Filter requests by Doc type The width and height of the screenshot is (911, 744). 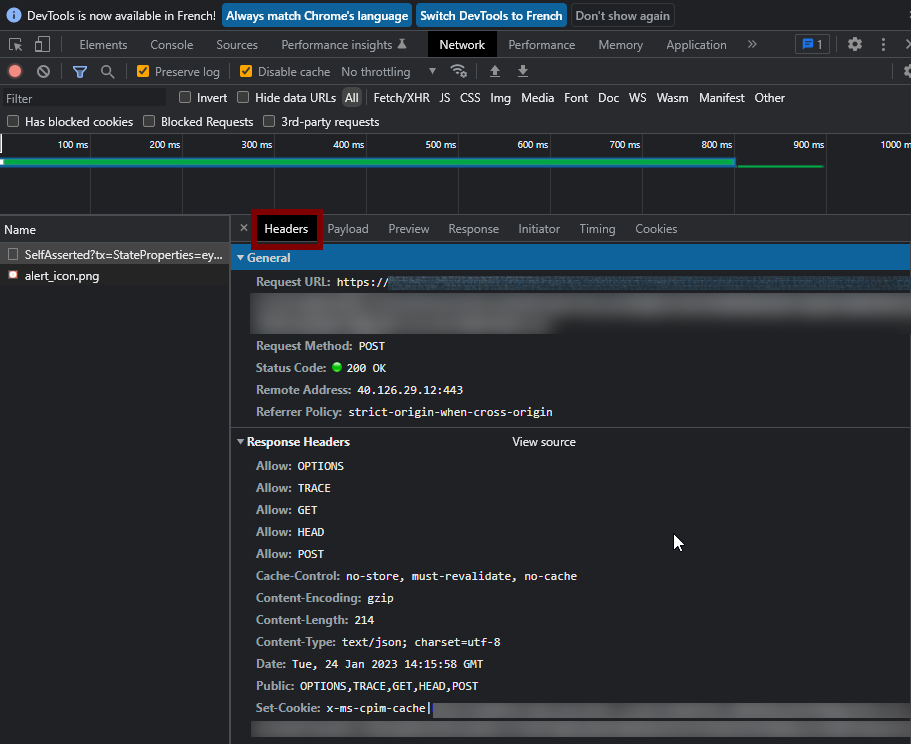click(x=608, y=98)
